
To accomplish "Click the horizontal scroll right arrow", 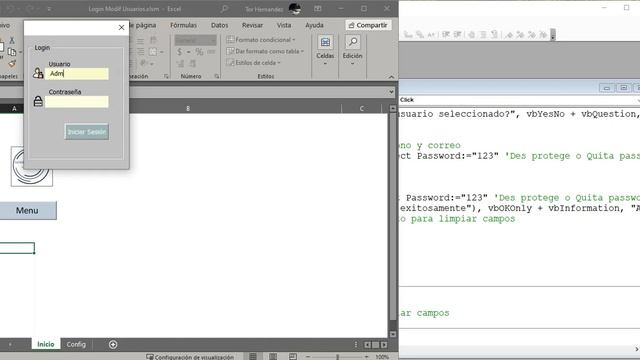I will point(384,345).
